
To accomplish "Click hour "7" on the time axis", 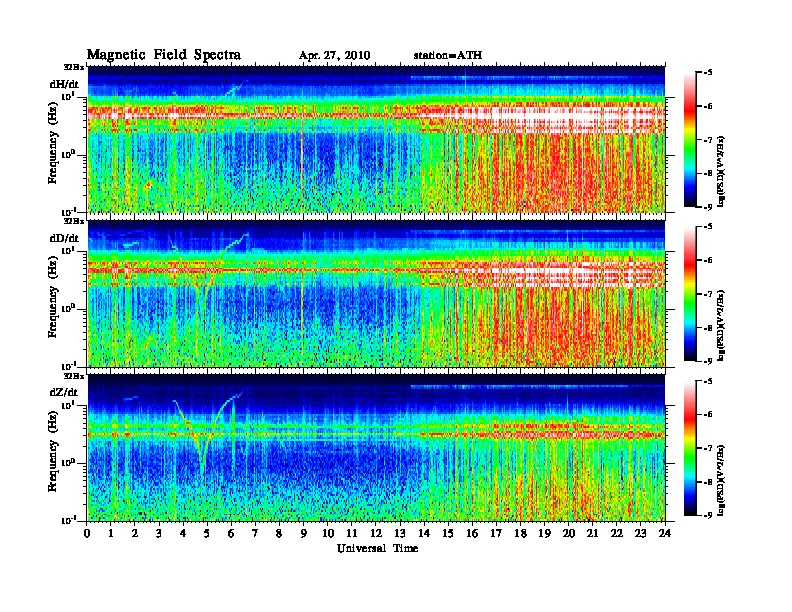I will [256, 533].
